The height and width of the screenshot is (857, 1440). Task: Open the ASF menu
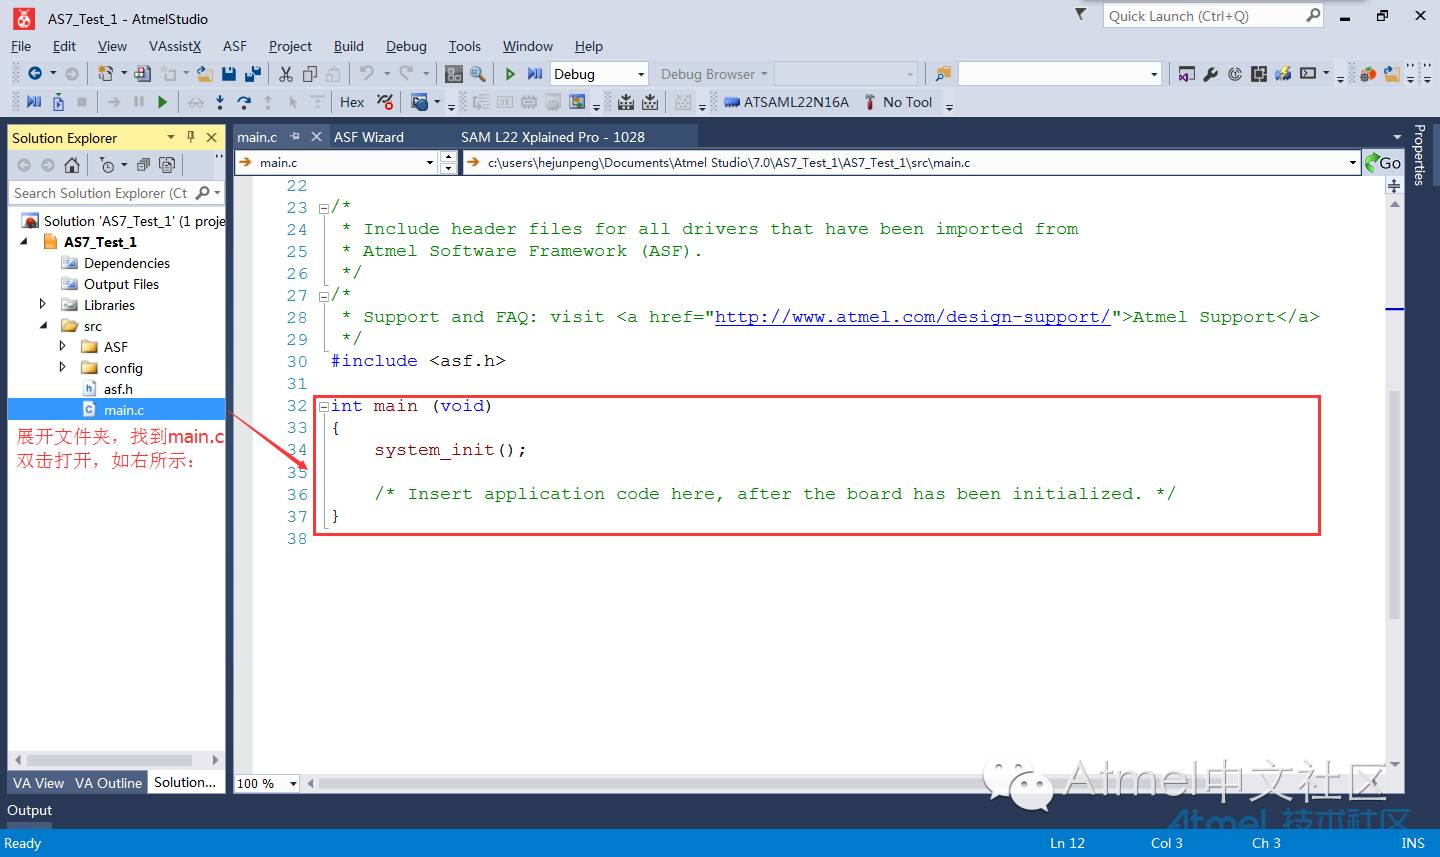(235, 46)
